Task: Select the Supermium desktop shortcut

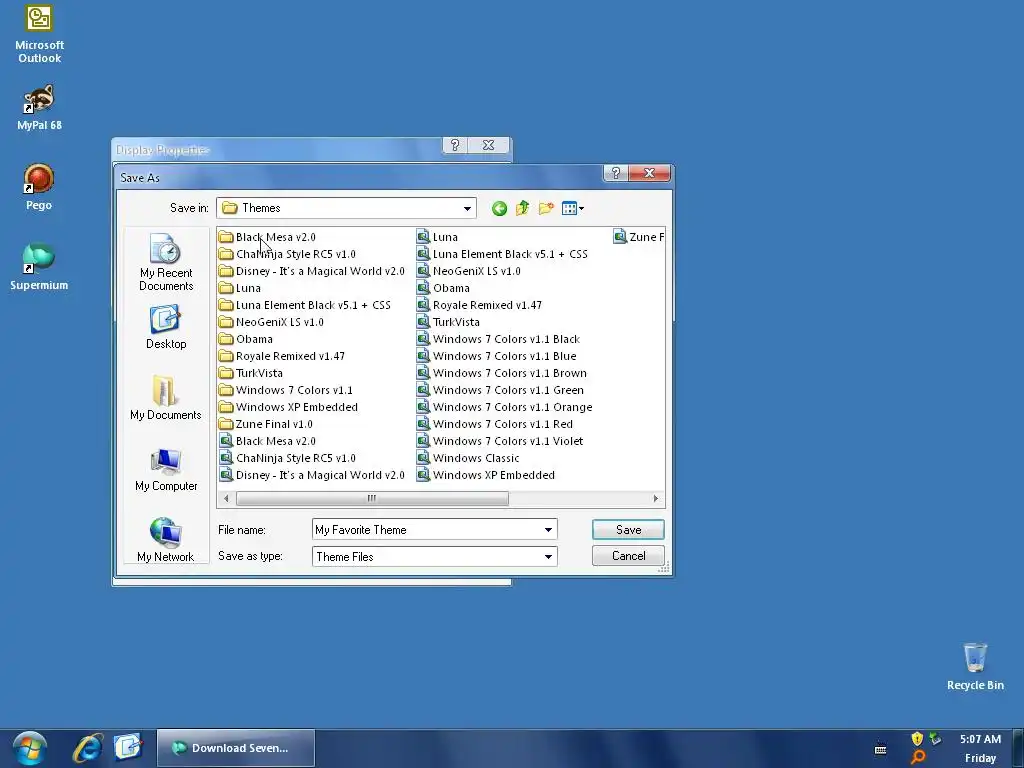Action: point(39,267)
